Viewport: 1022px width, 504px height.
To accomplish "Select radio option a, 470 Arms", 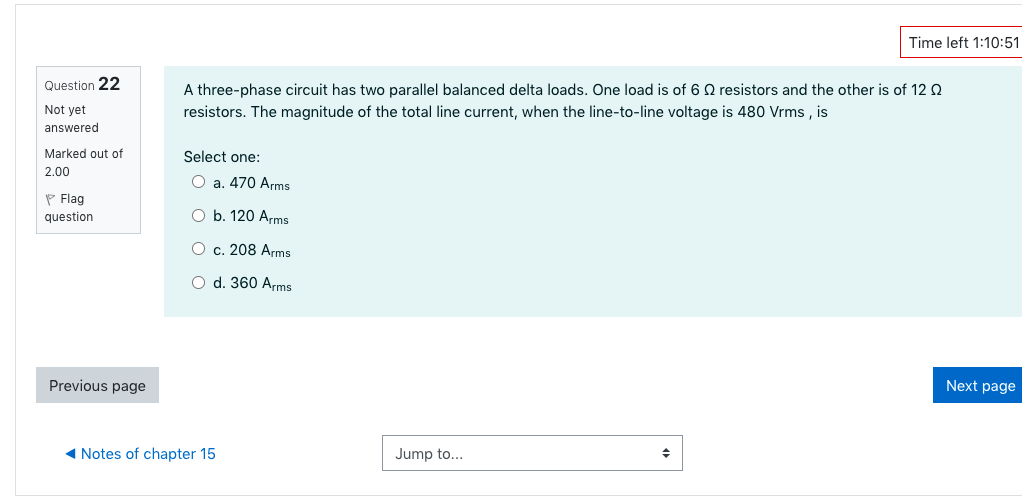I will (x=198, y=183).
